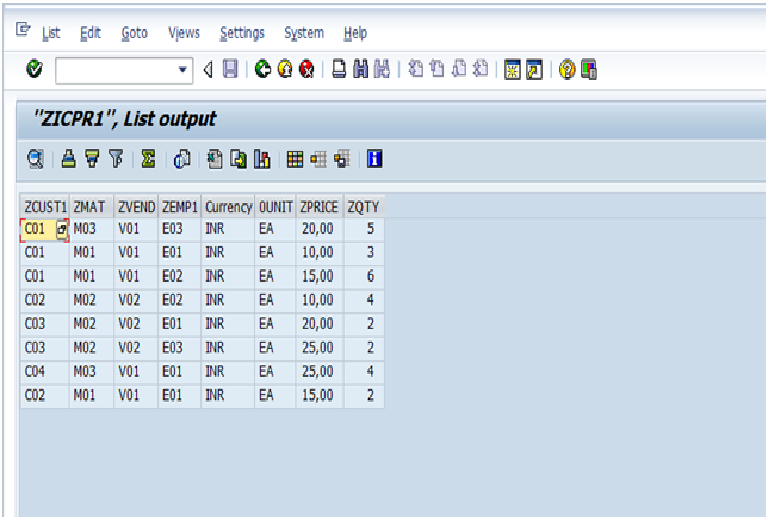The width and height of the screenshot is (768, 520).
Task: Click the Generate Shortcut icon
Action: tap(534, 70)
